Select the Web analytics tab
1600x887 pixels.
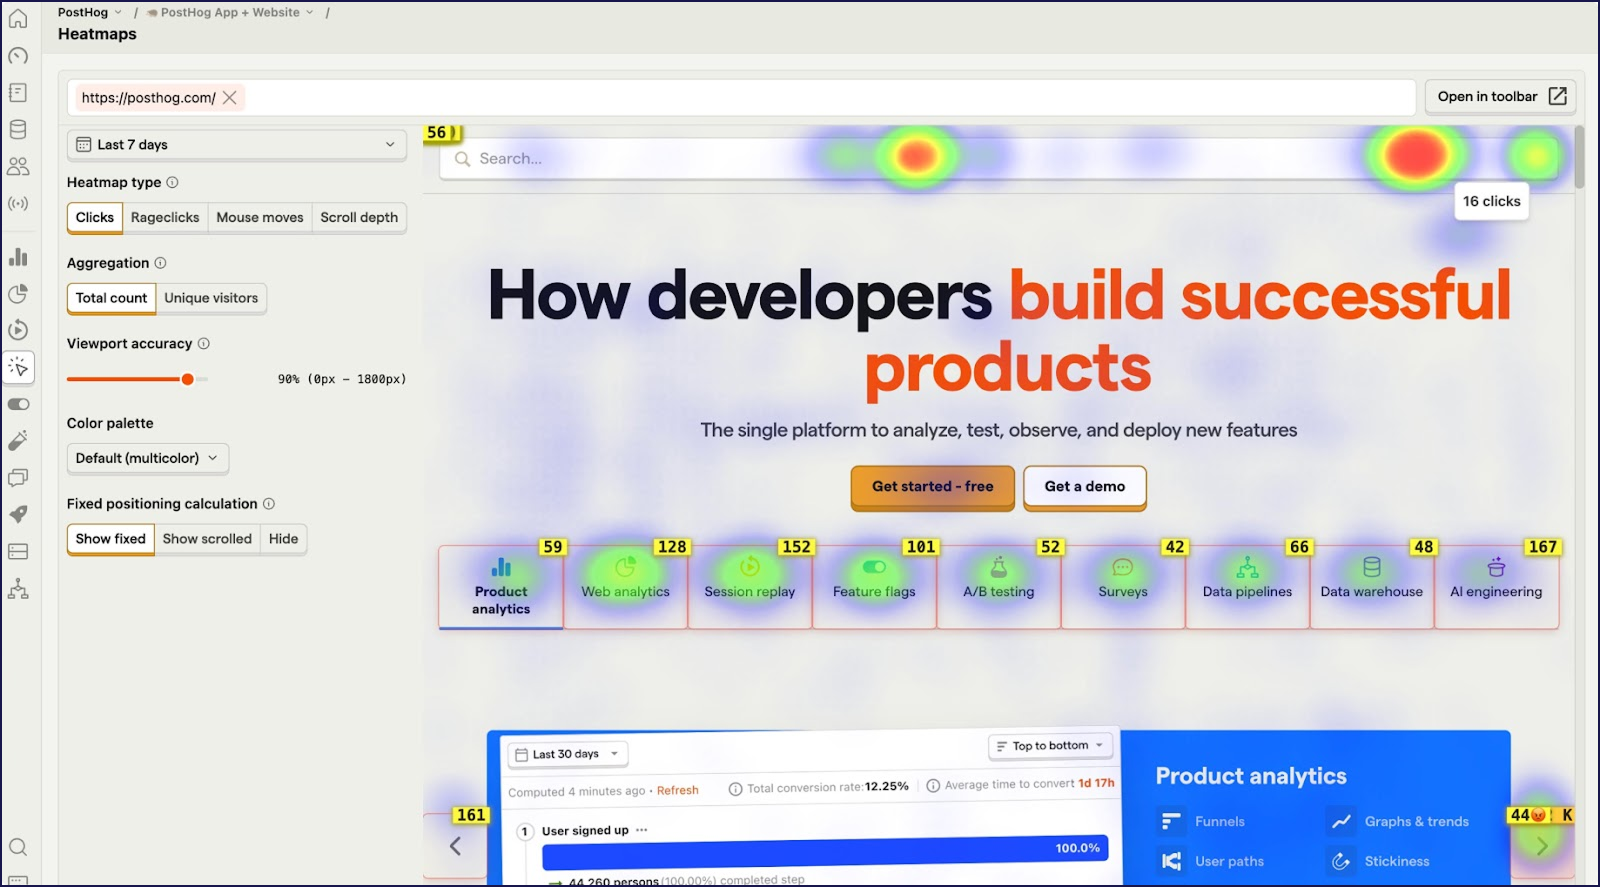click(626, 588)
